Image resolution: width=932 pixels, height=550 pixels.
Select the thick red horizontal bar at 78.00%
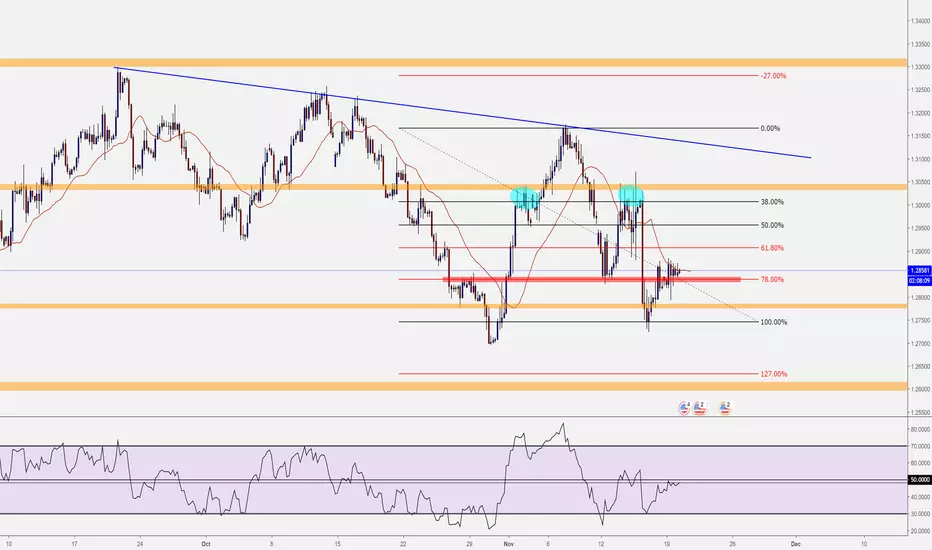pyautogui.click(x=592, y=279)
